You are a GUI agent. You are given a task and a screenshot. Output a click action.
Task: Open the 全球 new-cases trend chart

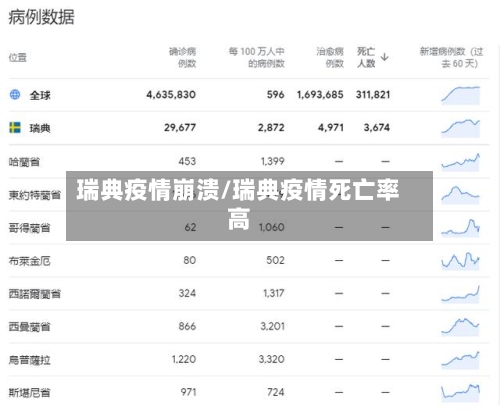click(x=461, y=95)
